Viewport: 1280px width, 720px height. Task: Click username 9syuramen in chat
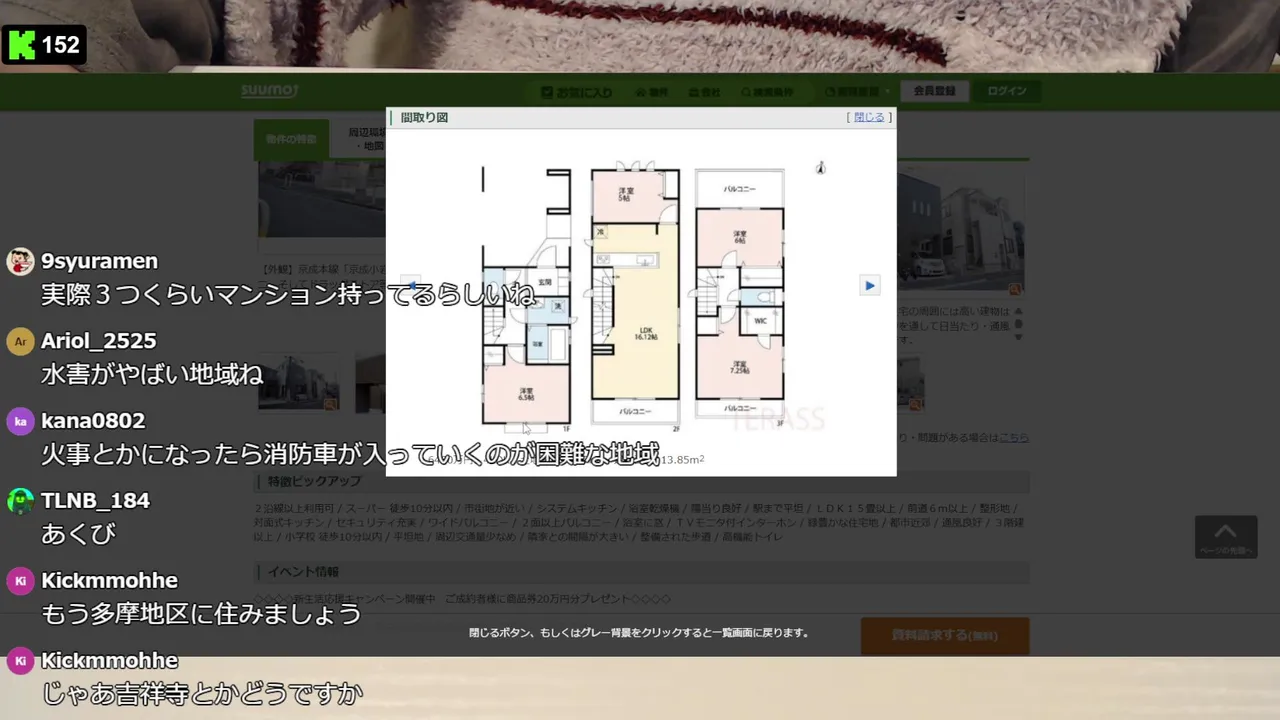pyautogui.click(x=99, y=261)
